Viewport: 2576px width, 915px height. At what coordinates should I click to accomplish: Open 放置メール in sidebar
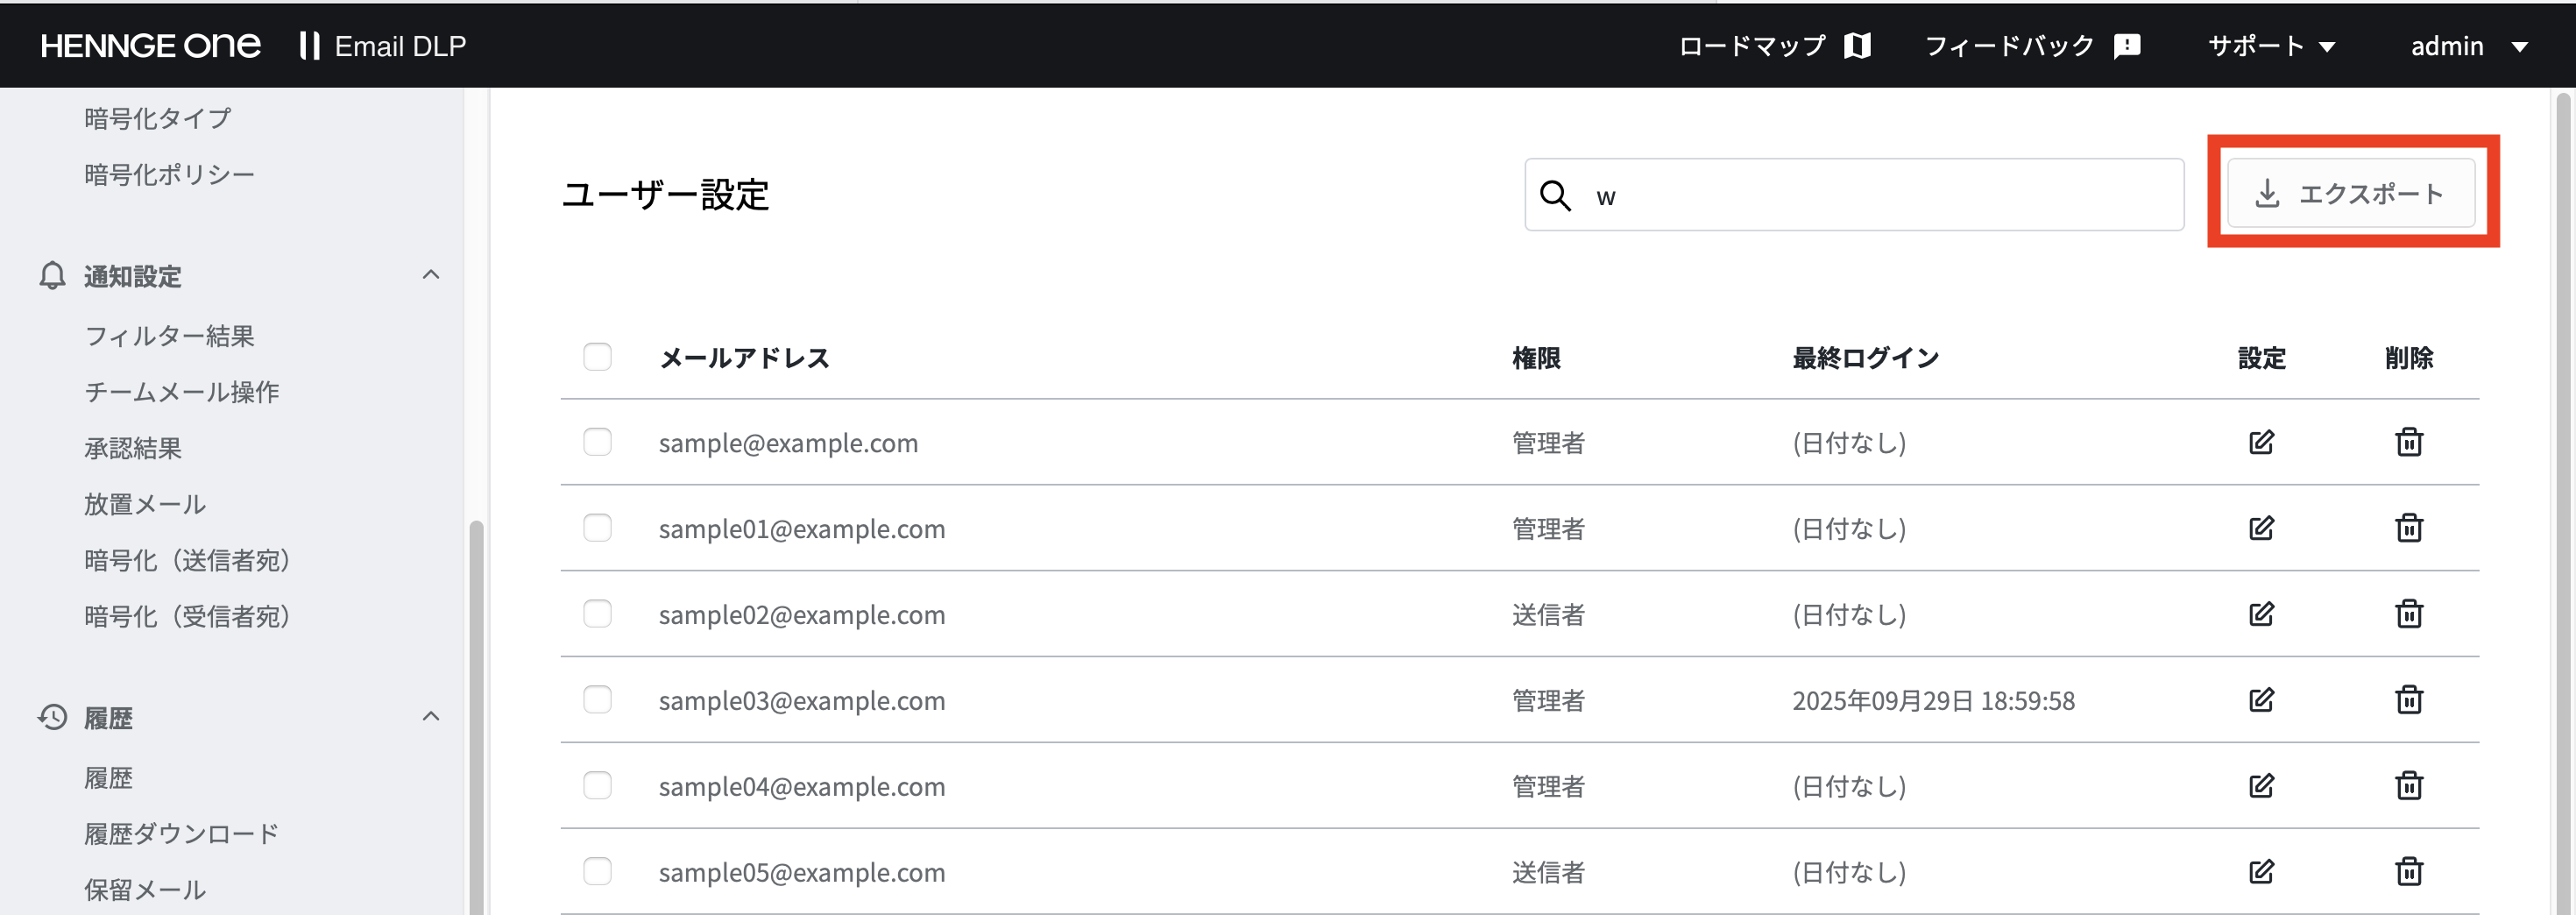click(x=145, y=504)
